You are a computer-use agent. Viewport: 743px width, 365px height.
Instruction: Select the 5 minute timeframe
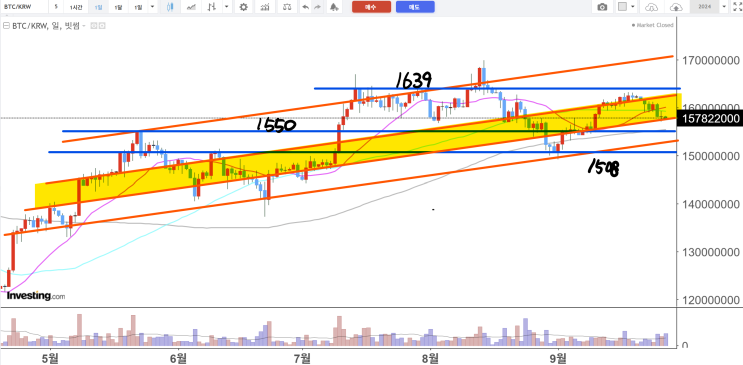[x=56, y=7]
